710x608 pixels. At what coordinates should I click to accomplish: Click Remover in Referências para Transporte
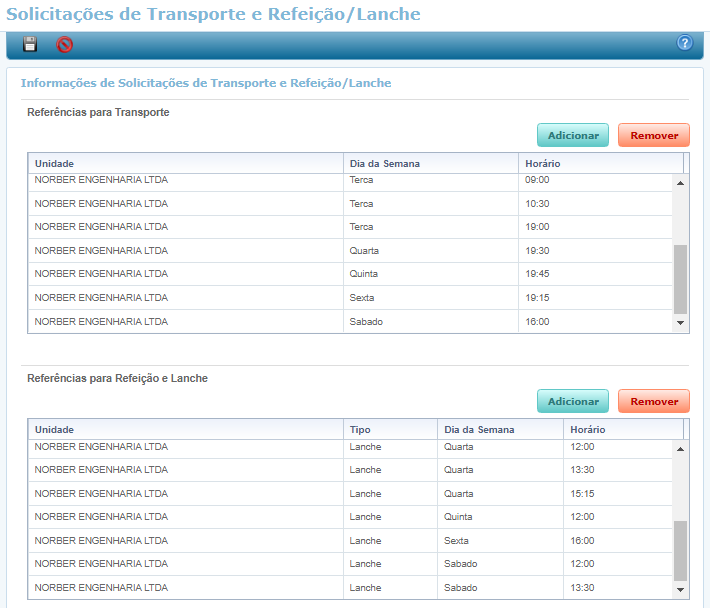click(x=654, y=135)
